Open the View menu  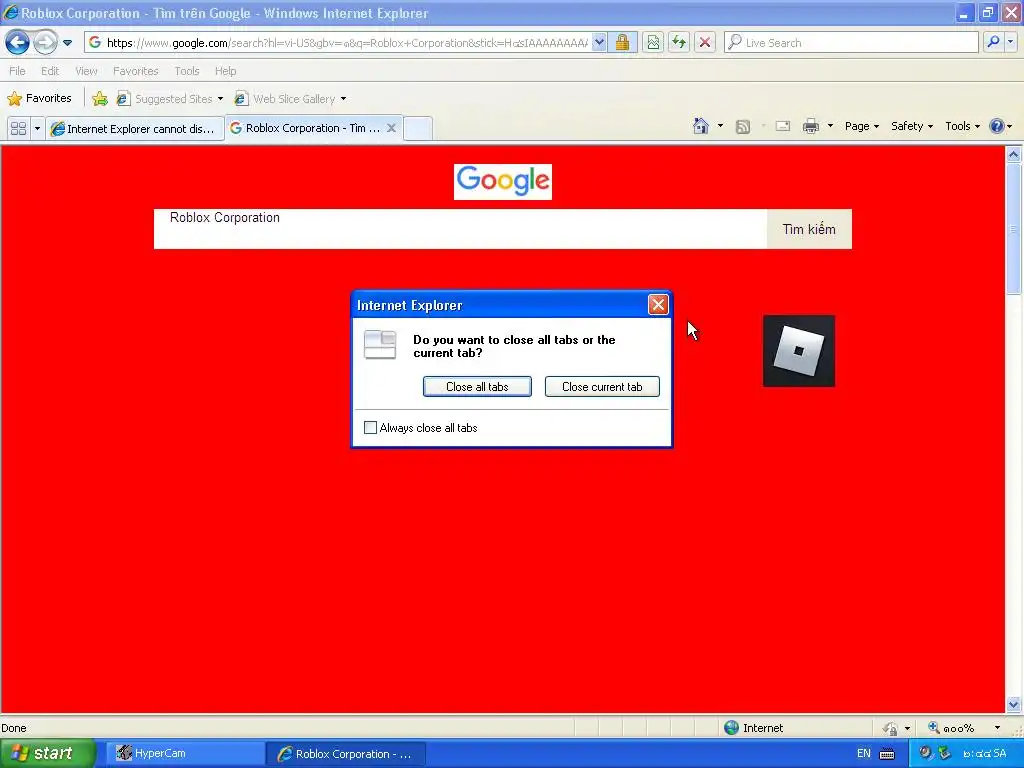point(86,71)
